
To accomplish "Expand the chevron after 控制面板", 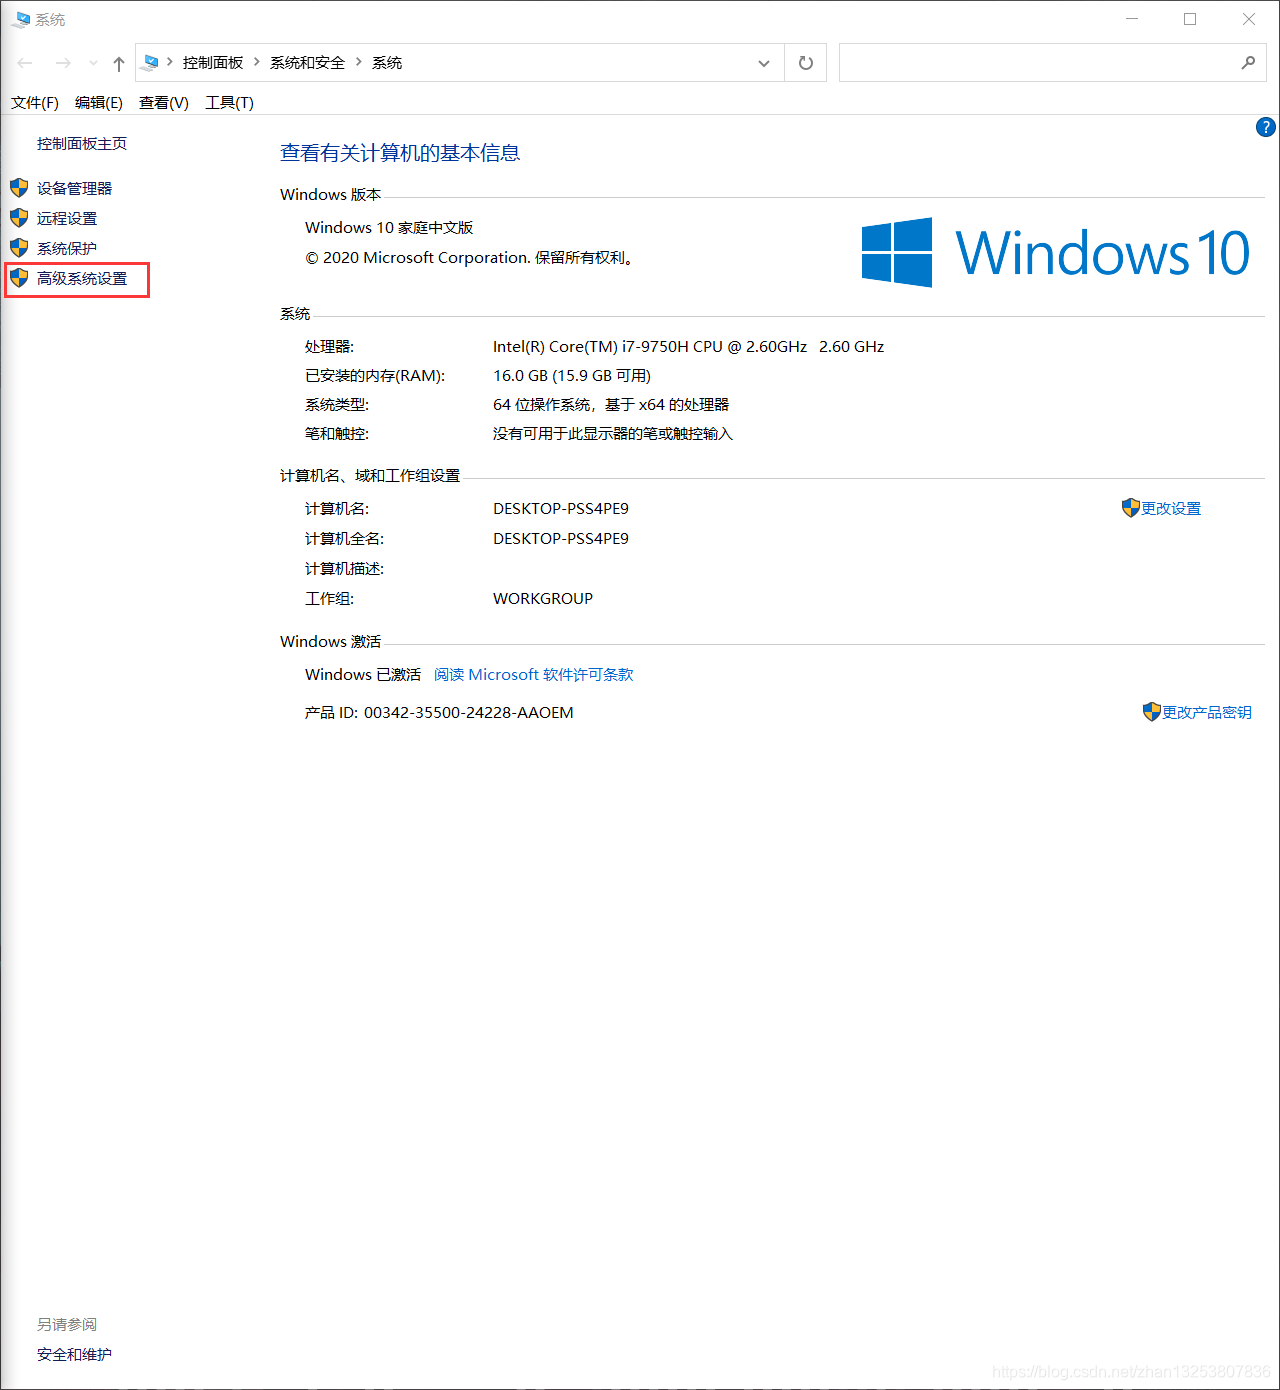I will (x=256, y=62).
